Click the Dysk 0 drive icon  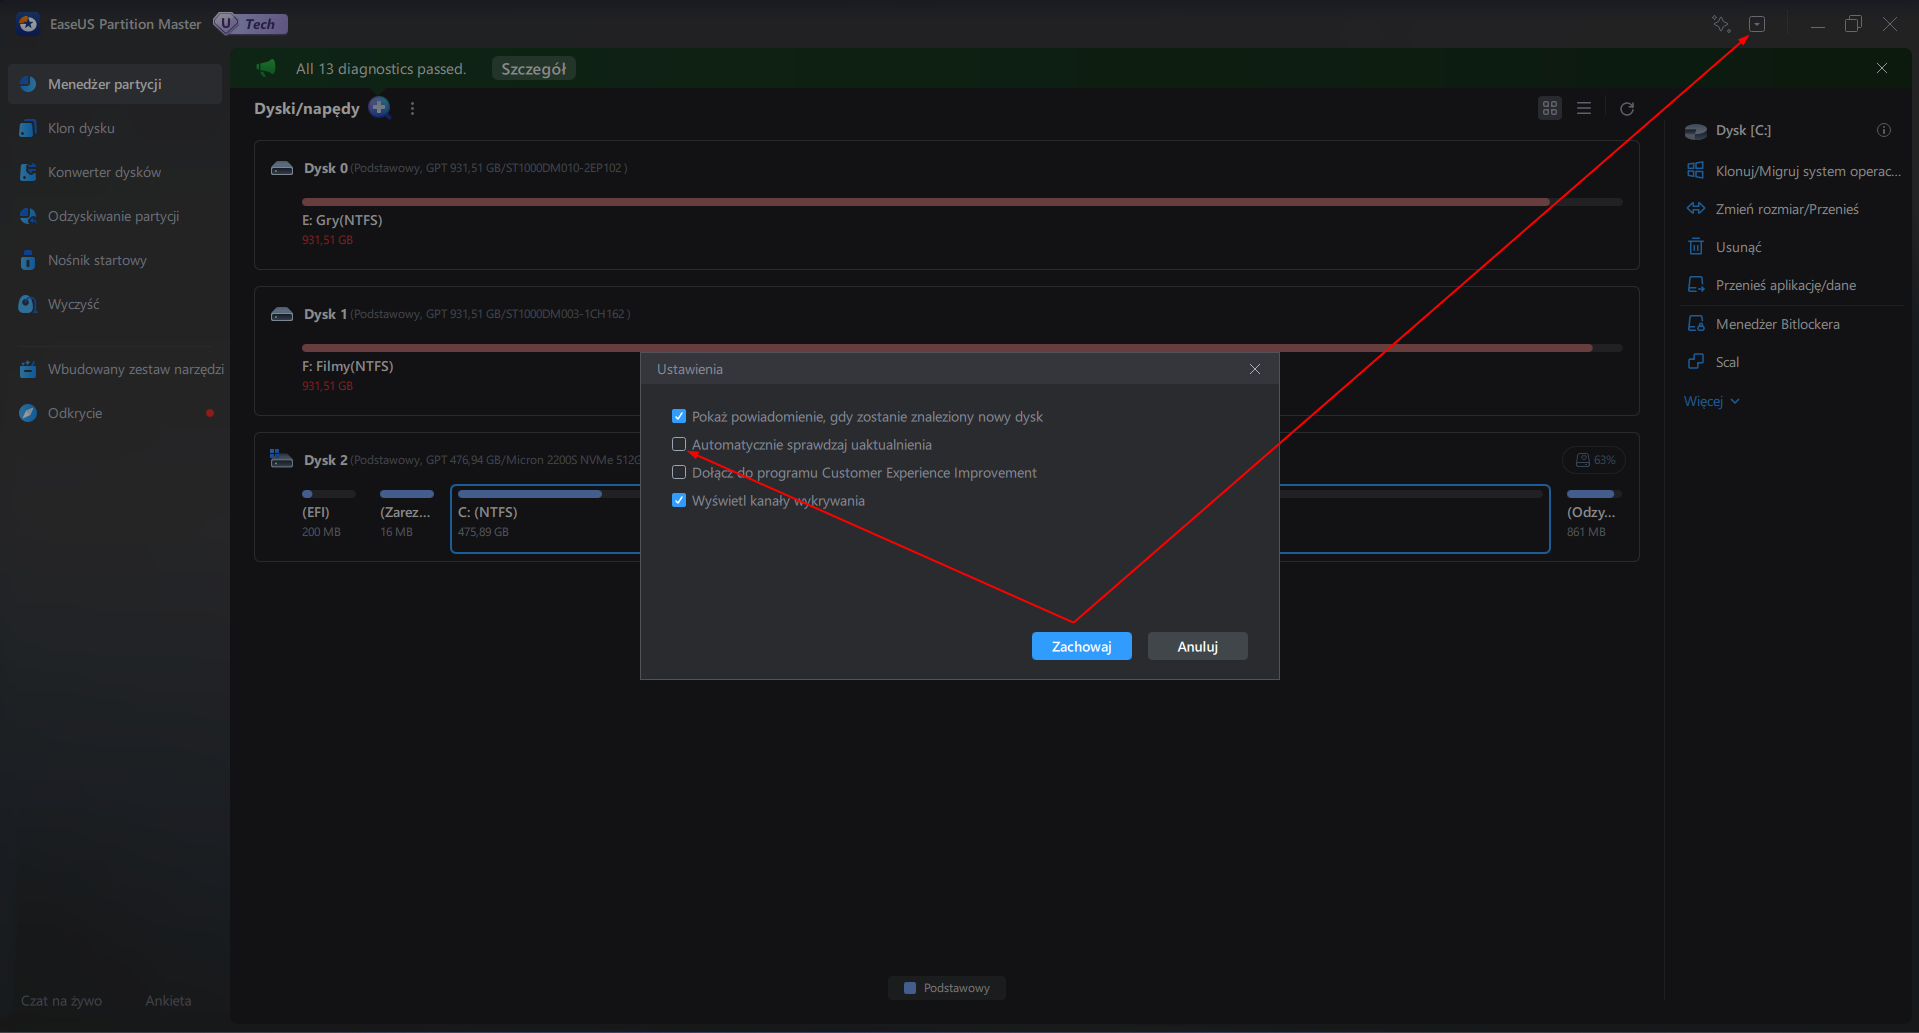[282, 168]
